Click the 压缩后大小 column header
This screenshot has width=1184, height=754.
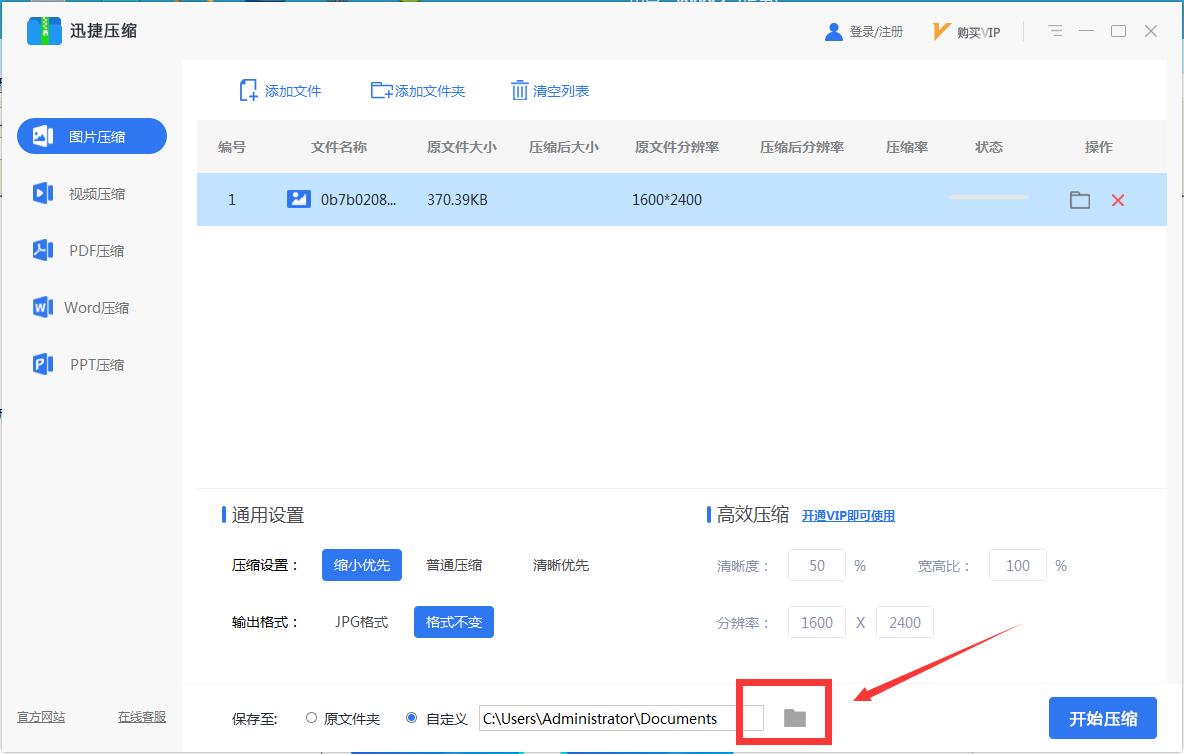click(x=563, y=147)
